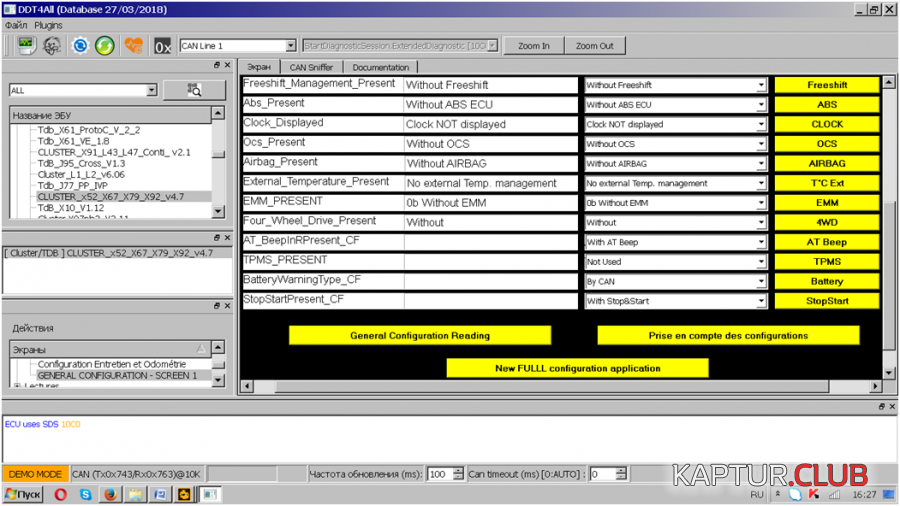Image resolution: width=900 pixels, height=506 pixels.
Task: Click the yellow AIRBAG button
Action: coord(827,164)
